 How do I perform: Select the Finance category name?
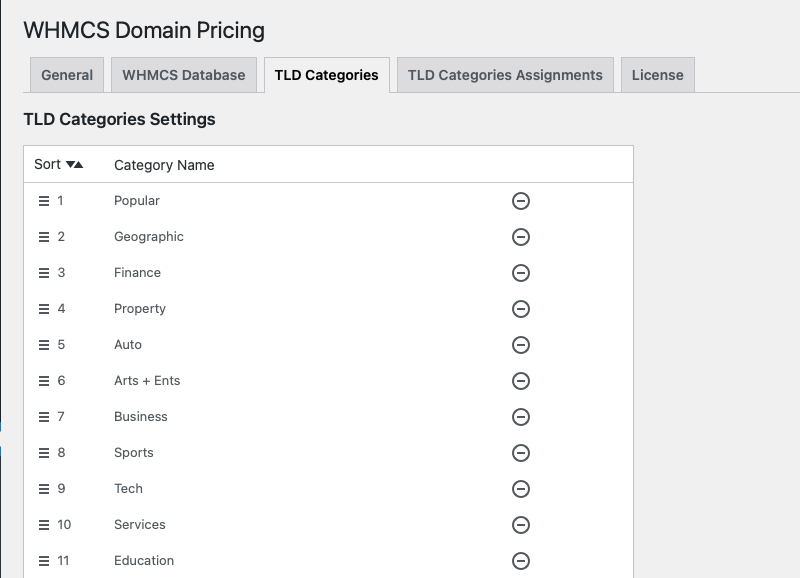tap(137, 273)
